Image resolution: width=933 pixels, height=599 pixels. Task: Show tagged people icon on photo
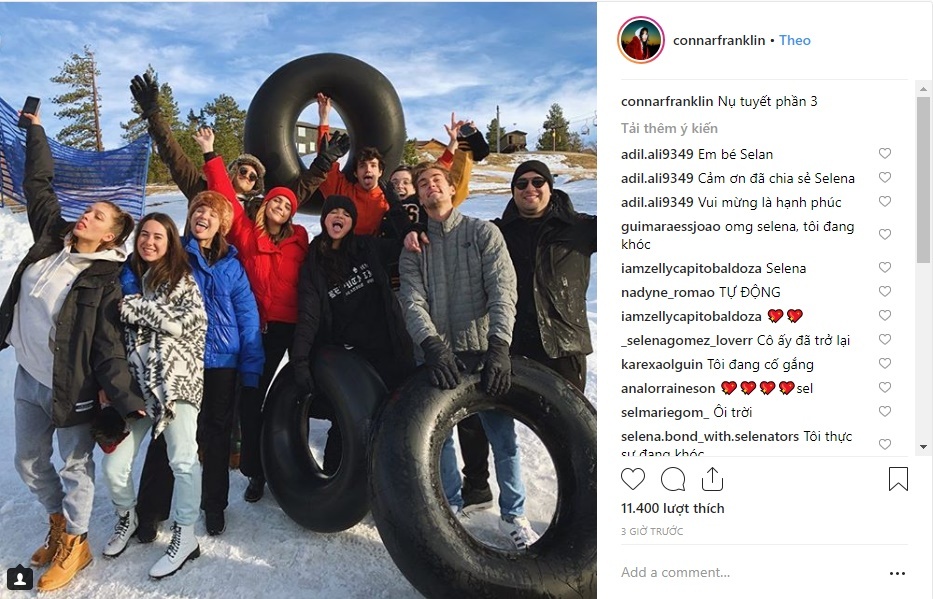click(x=20, y=577)
